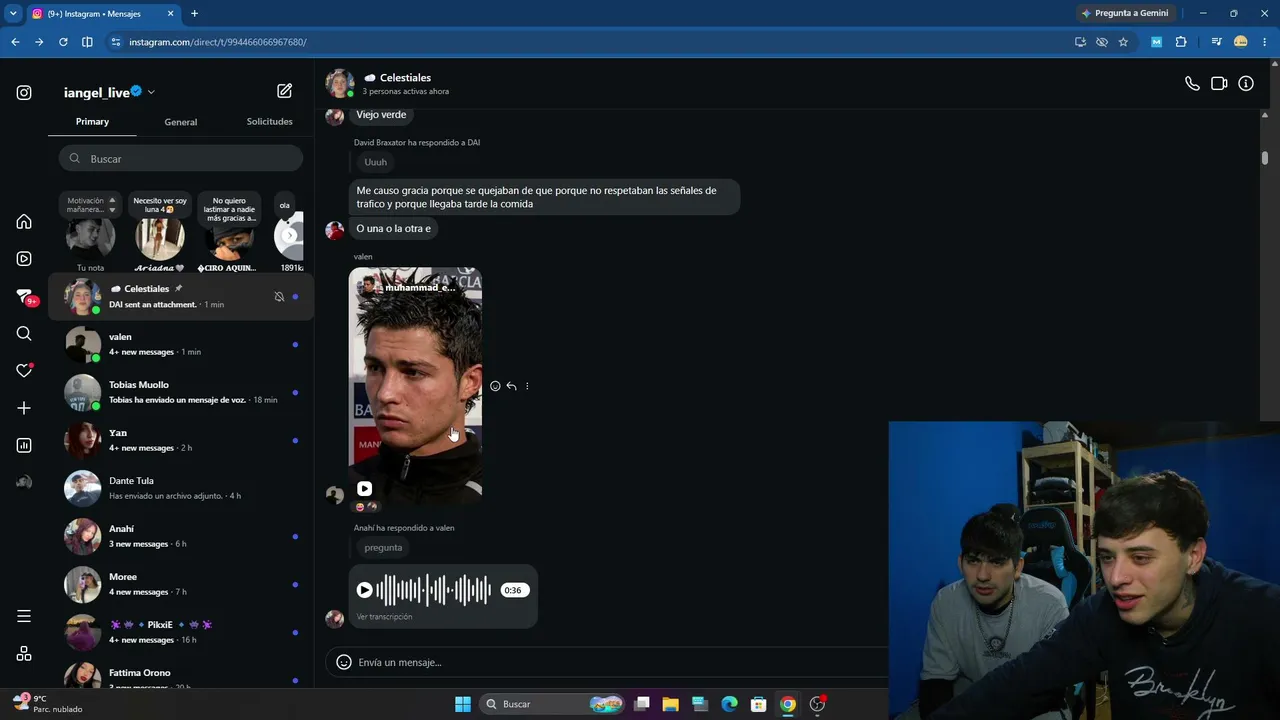Image resolution: width=1280 pixels, height=720 pixels.
Task: Open the Yan conversation
Action: click(181, 441)
